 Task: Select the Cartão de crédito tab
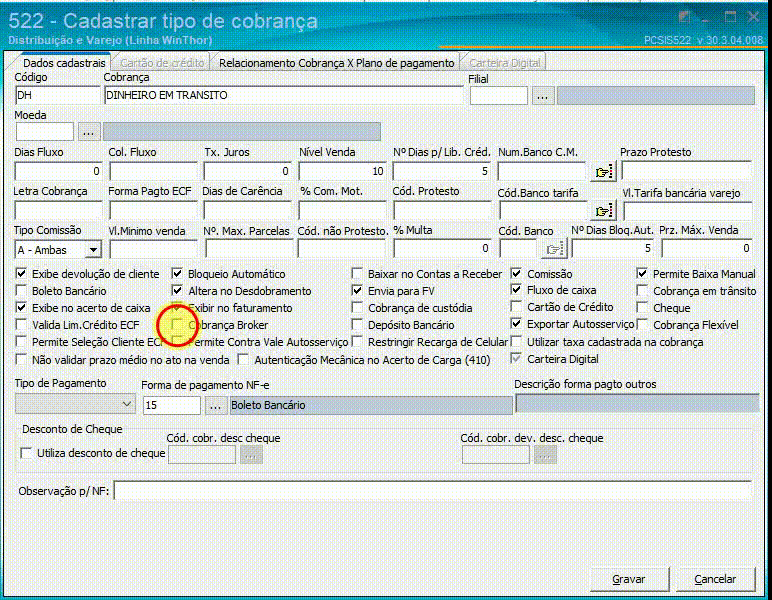click(161, 63)
